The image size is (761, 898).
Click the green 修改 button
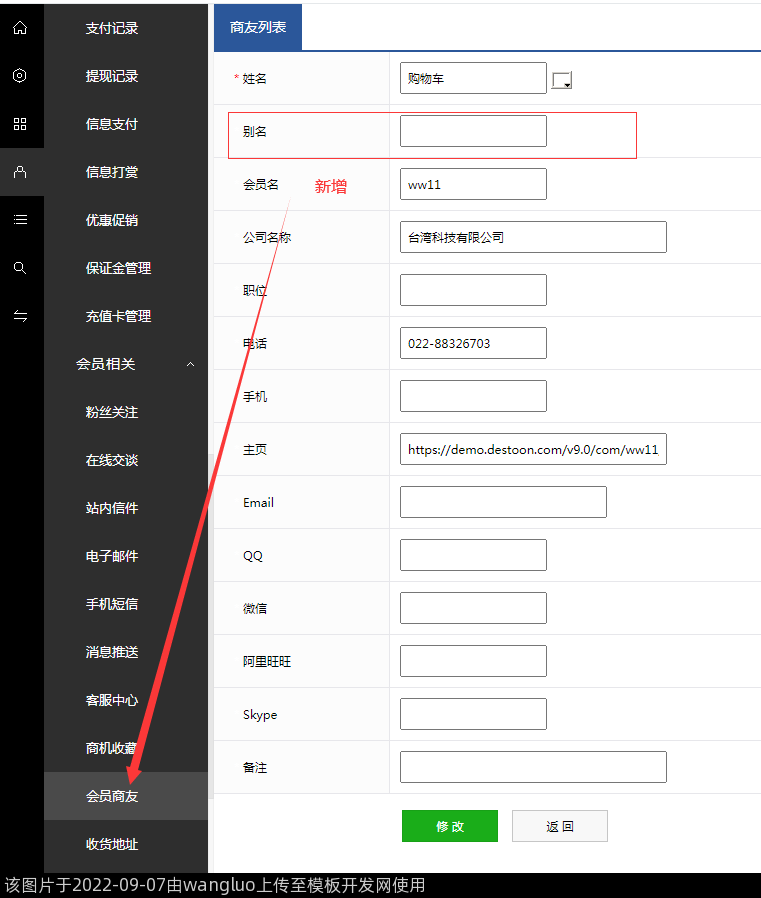pyautogui.click(x=449, y=826)
